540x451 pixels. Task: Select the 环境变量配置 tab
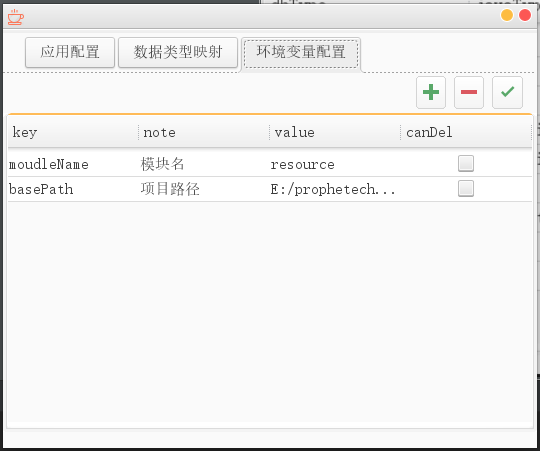[x=301, y=53]
